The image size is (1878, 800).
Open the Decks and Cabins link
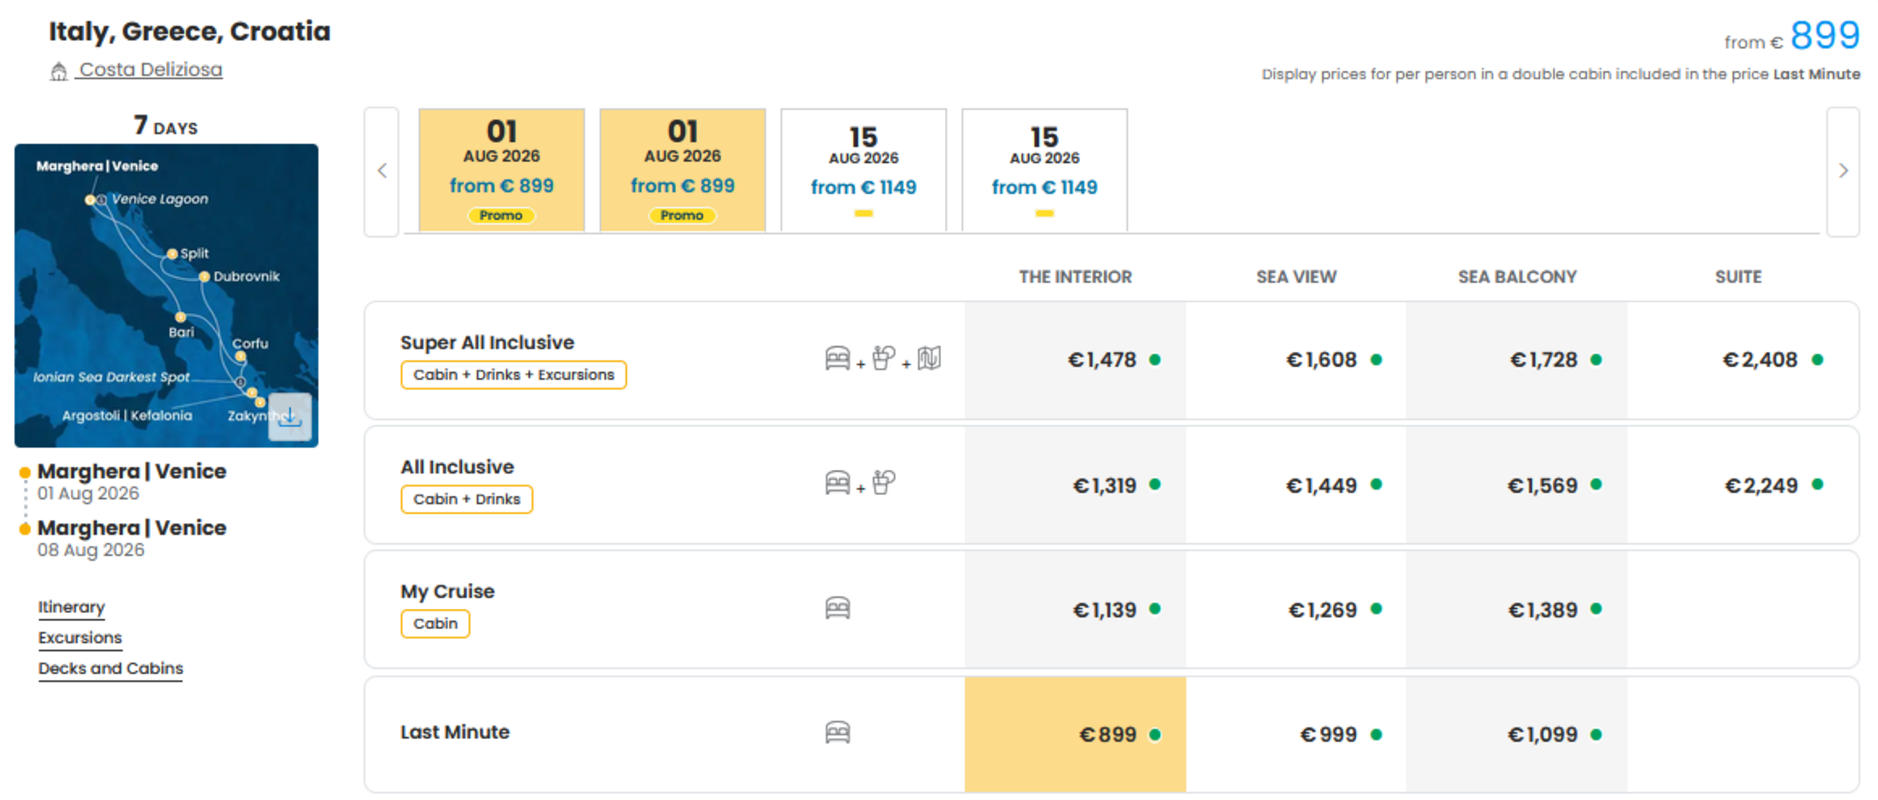point(111,668)
